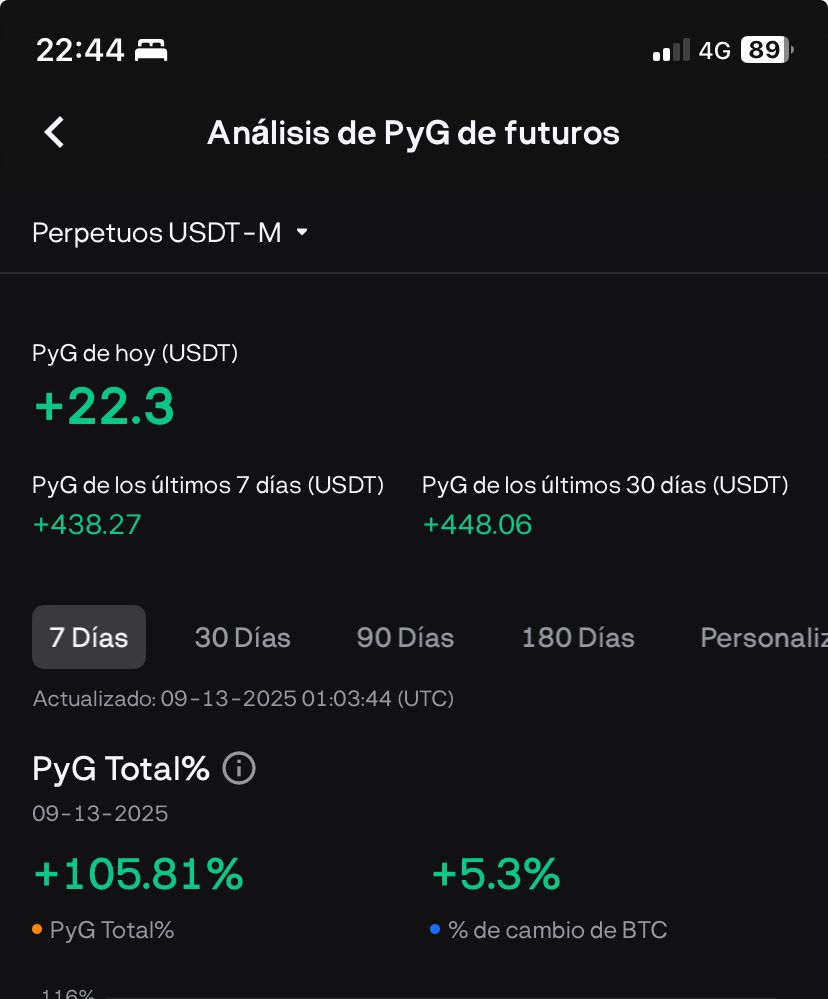Tap the cellular signal bars icon
The width and height of the screenshot is (828, 999).
tap(671, 50)
